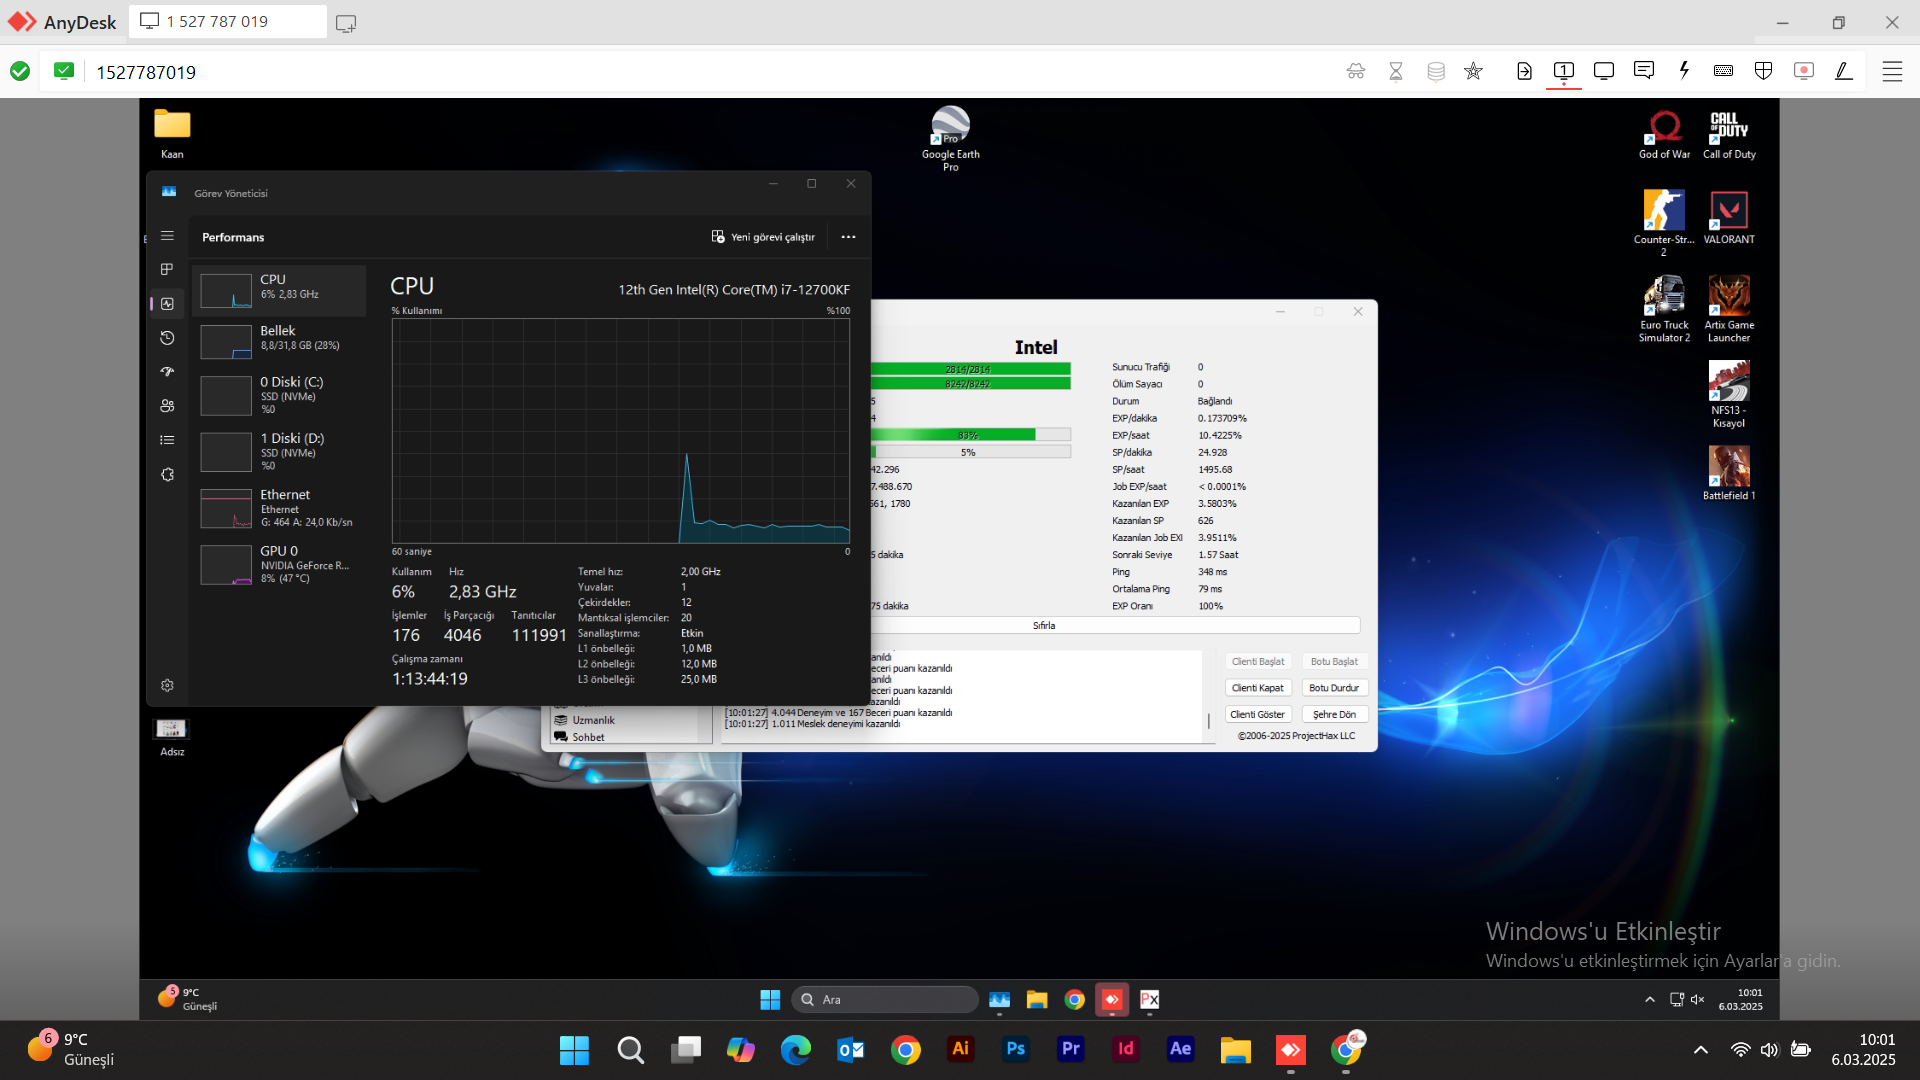The width and height of the screenshot is (1920, 1080).
Task: Open AnyDesk actions lightning icon
Action: coord(1684,71)
